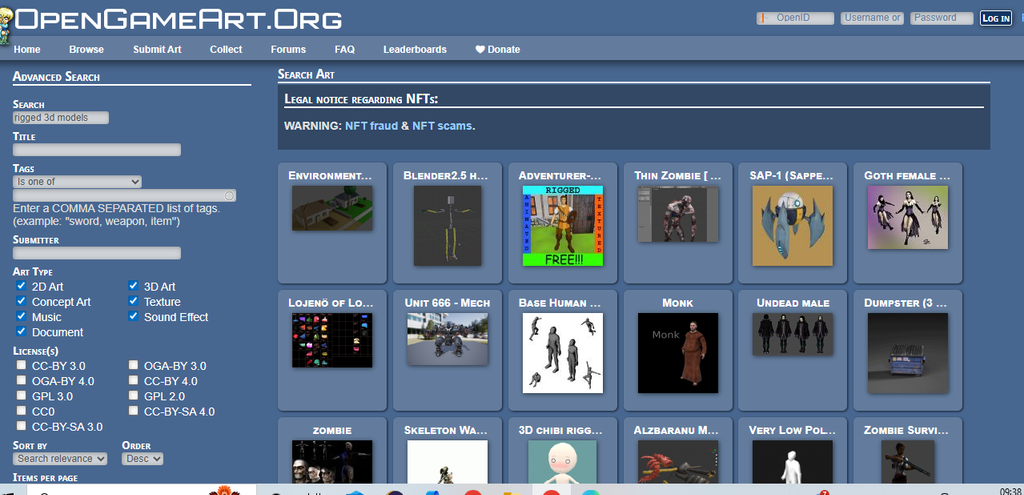
Task: Click the Username login field
Action: tap(872, 18)
